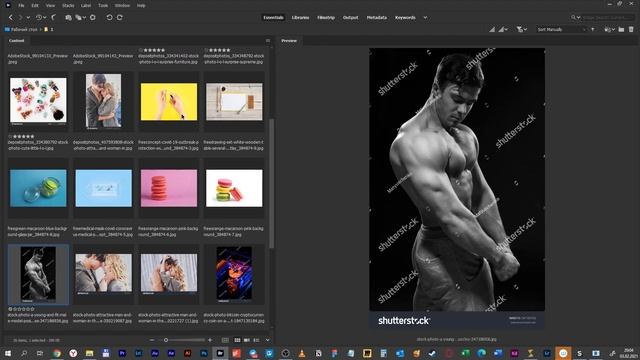Open the View menu
Viewport: 640px width, 360px height.
click(x=50, y=5)
